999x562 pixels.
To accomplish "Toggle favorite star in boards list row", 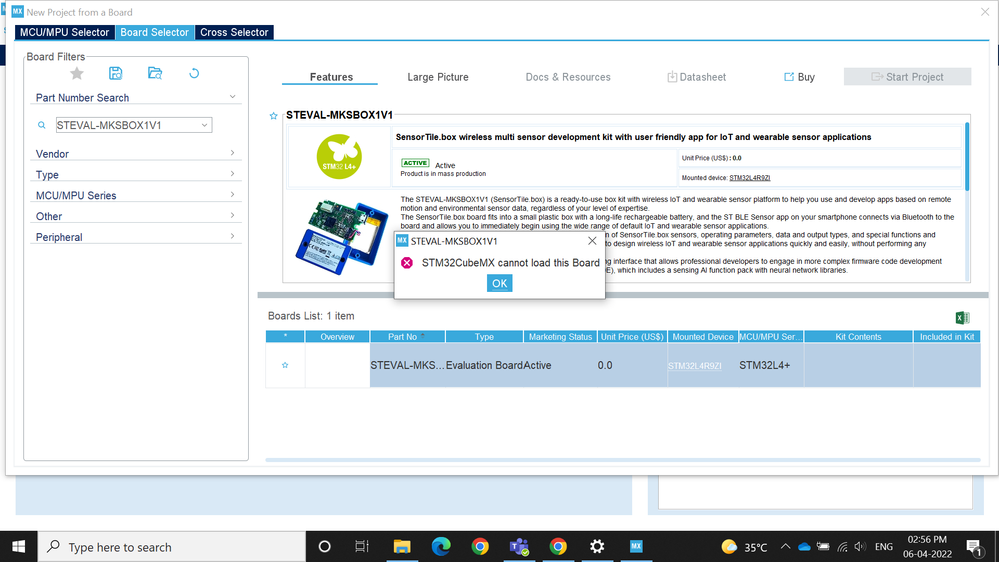I will pos(285,365).
